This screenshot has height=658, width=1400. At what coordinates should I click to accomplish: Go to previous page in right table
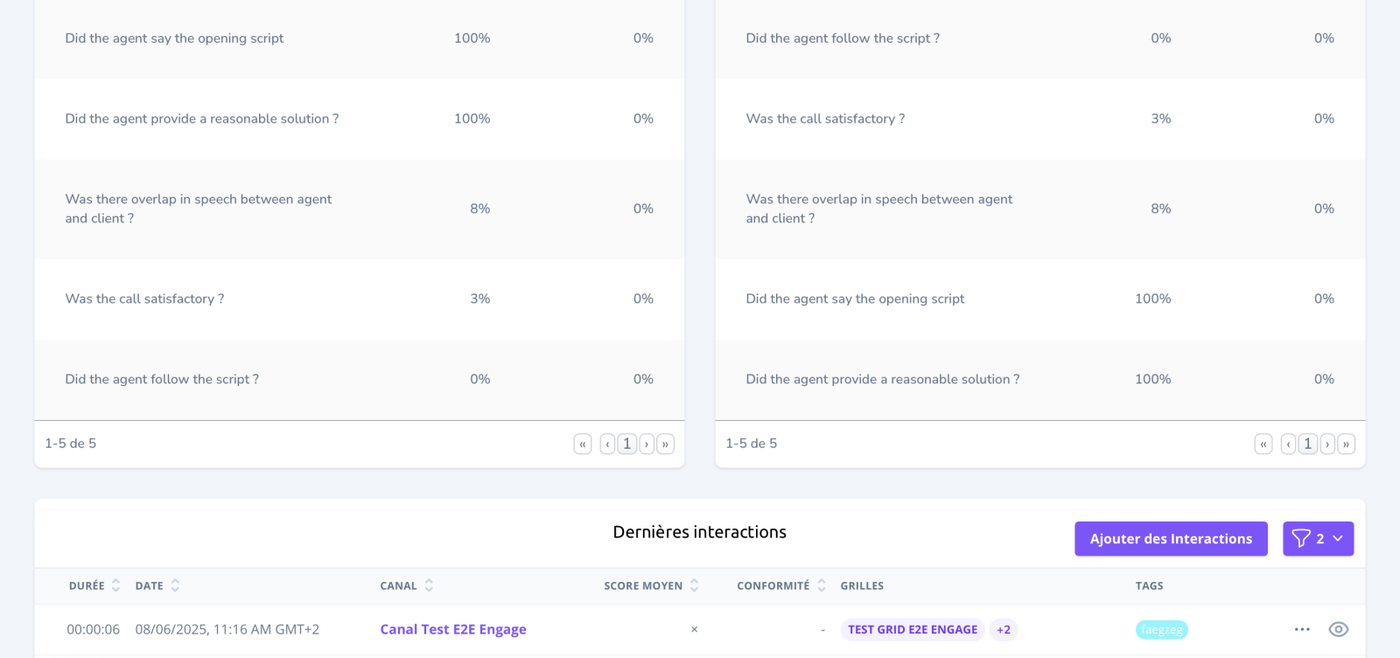tap(1288, 444)
